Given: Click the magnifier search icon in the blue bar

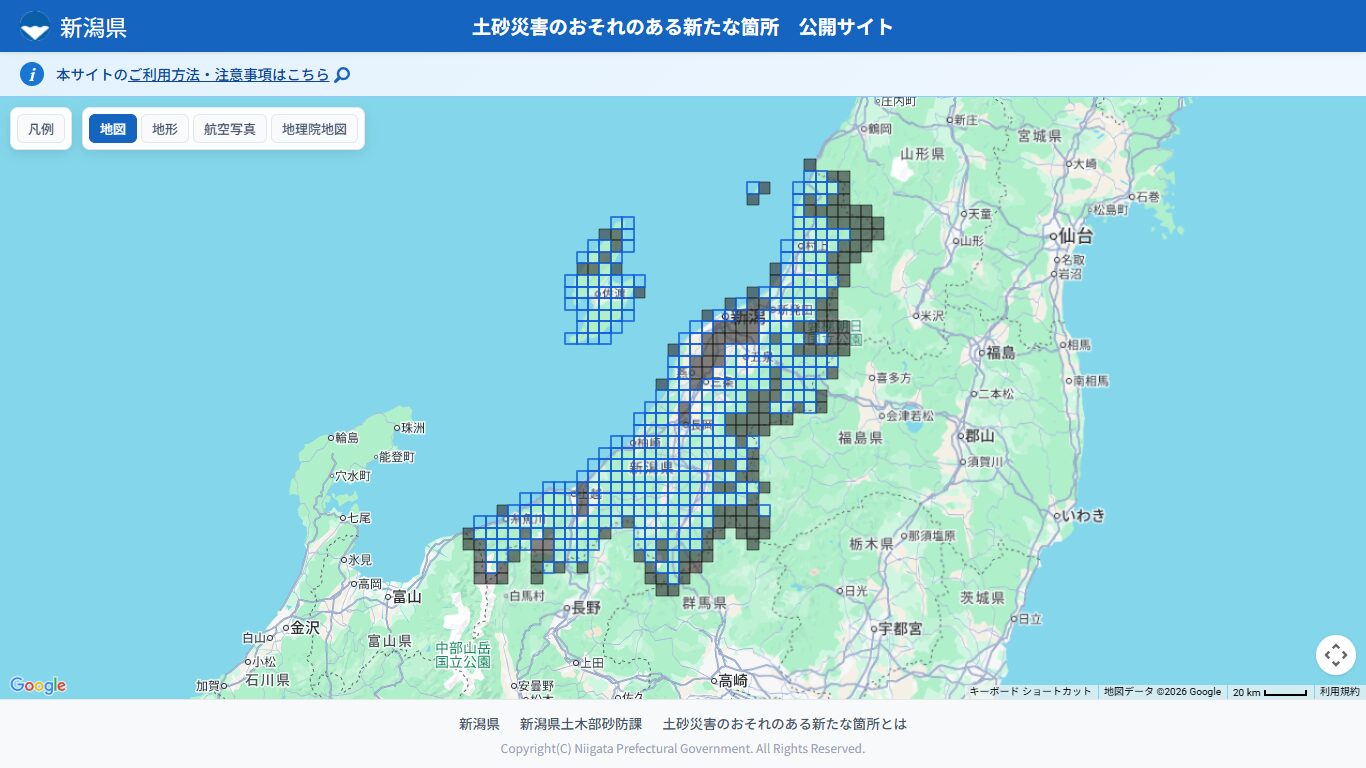Looking at the screenshot, I should [x=341, y=74].
